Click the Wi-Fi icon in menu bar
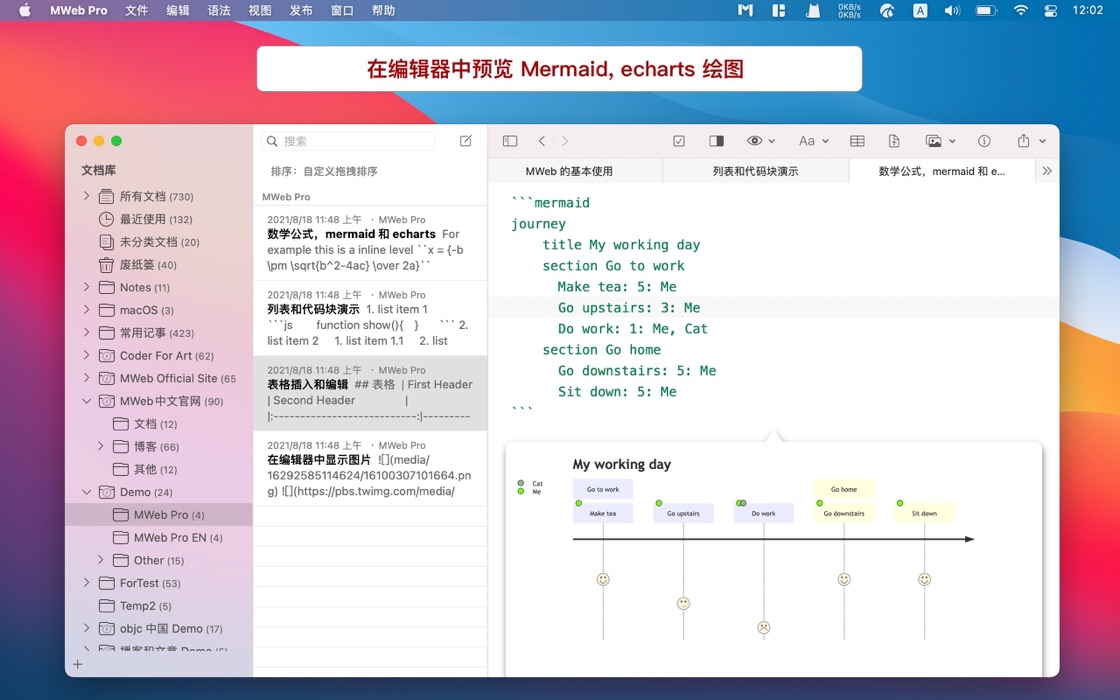Image resolution: width=1120 pixels, height=700 pixels. click(1021, 10)
